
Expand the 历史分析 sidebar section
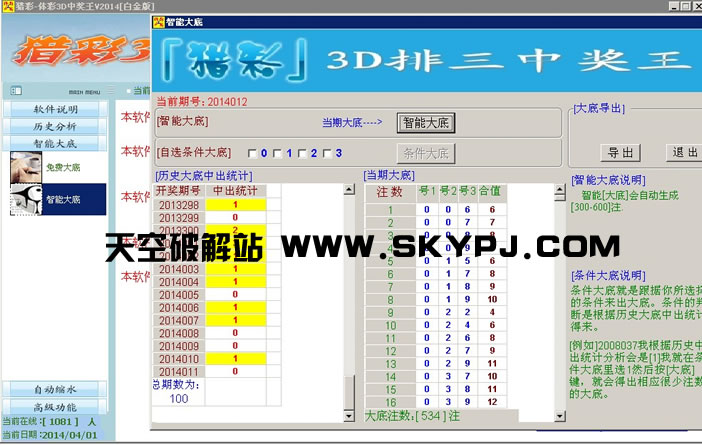click(55, 126)
